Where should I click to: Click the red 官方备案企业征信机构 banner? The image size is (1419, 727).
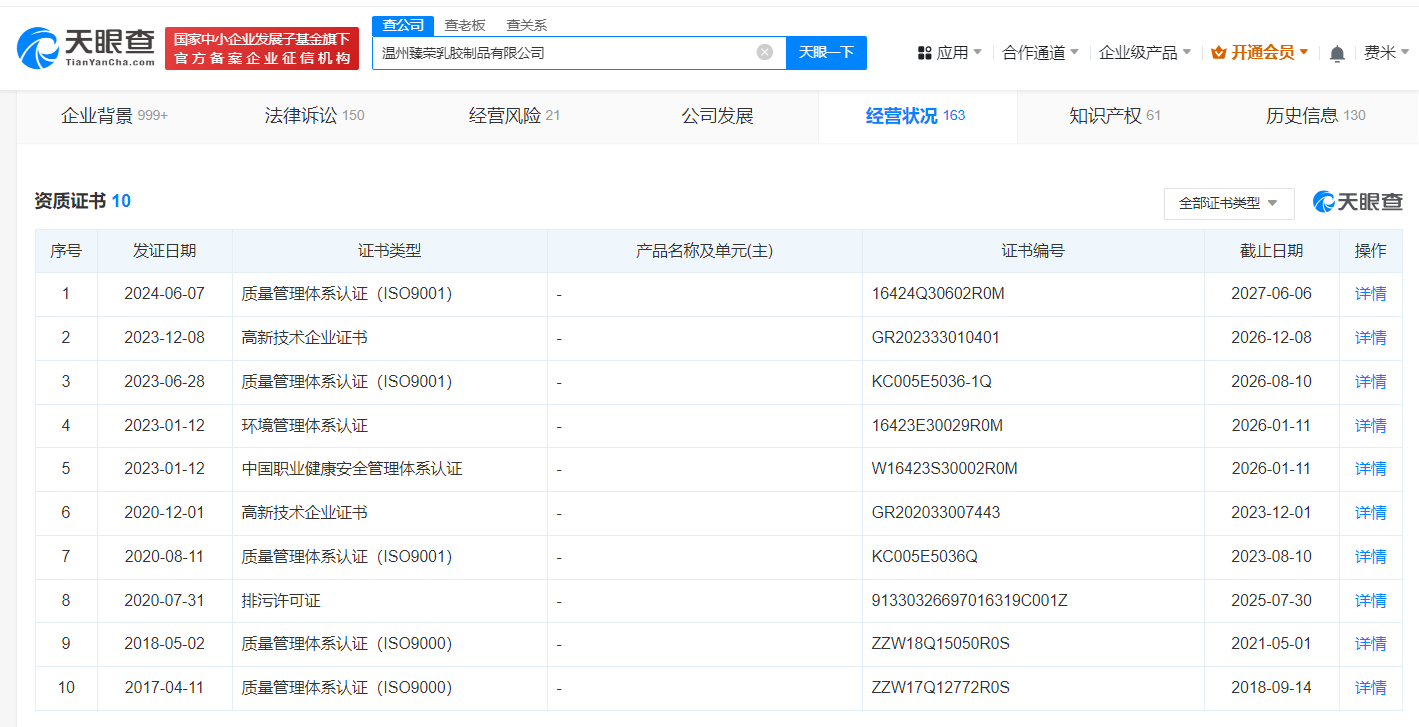[x=262, y=49]
